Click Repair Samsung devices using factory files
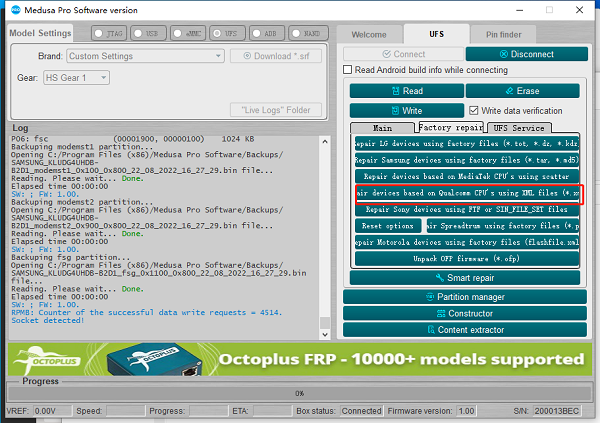Image resolution: width=600 pixels, height=423 pixels. (x=467, y=160)
